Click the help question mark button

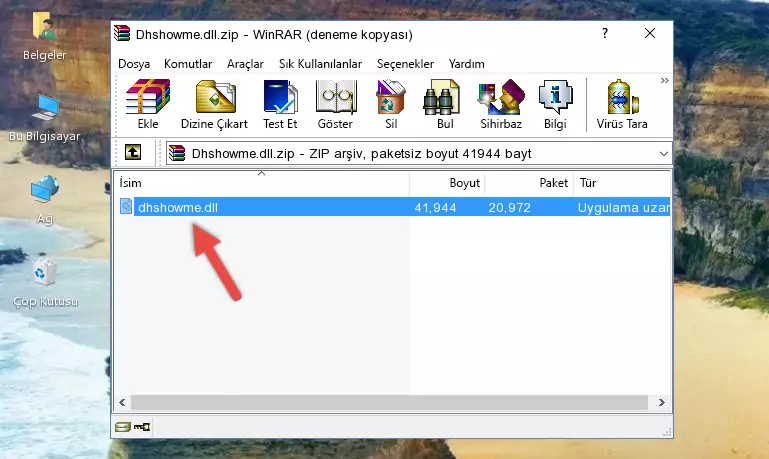point(605,33)
